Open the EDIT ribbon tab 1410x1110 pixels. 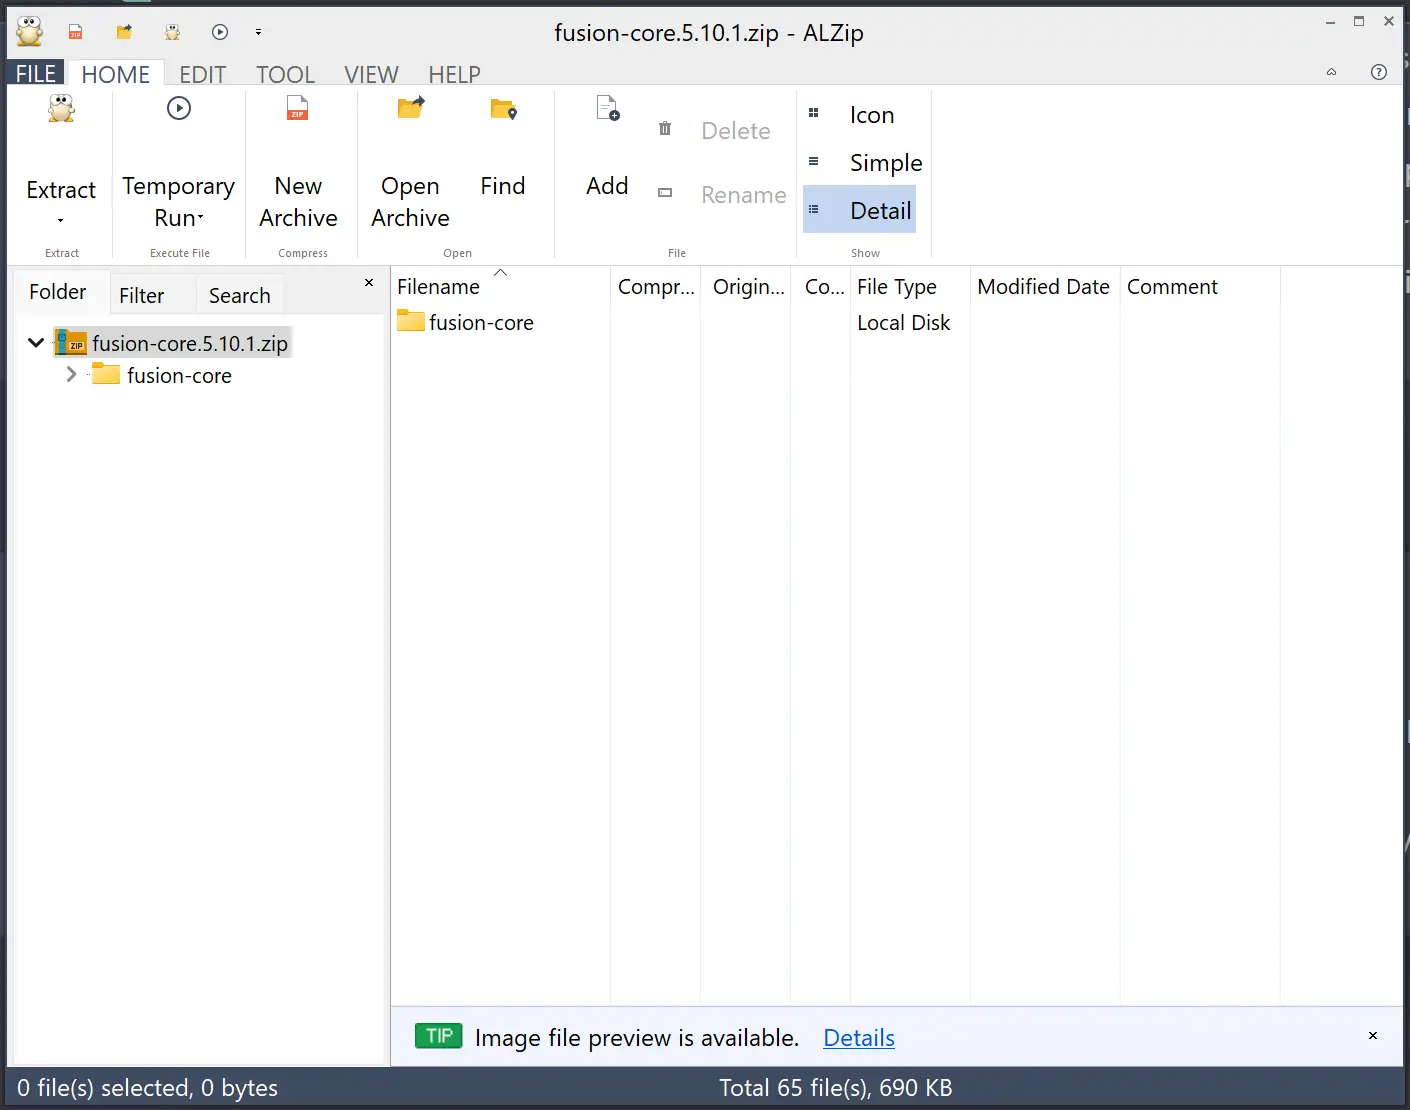coord(203,74)
